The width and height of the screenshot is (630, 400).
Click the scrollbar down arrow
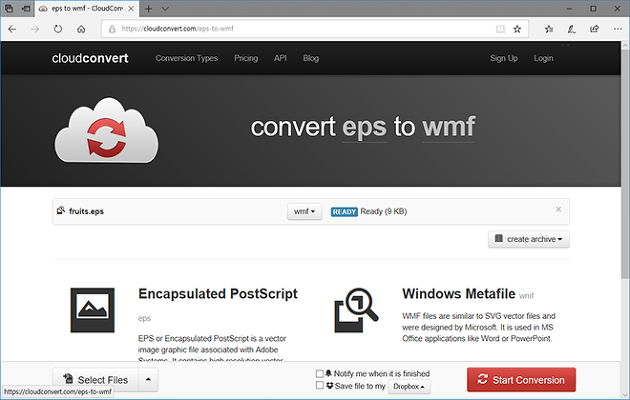(625, 395)
